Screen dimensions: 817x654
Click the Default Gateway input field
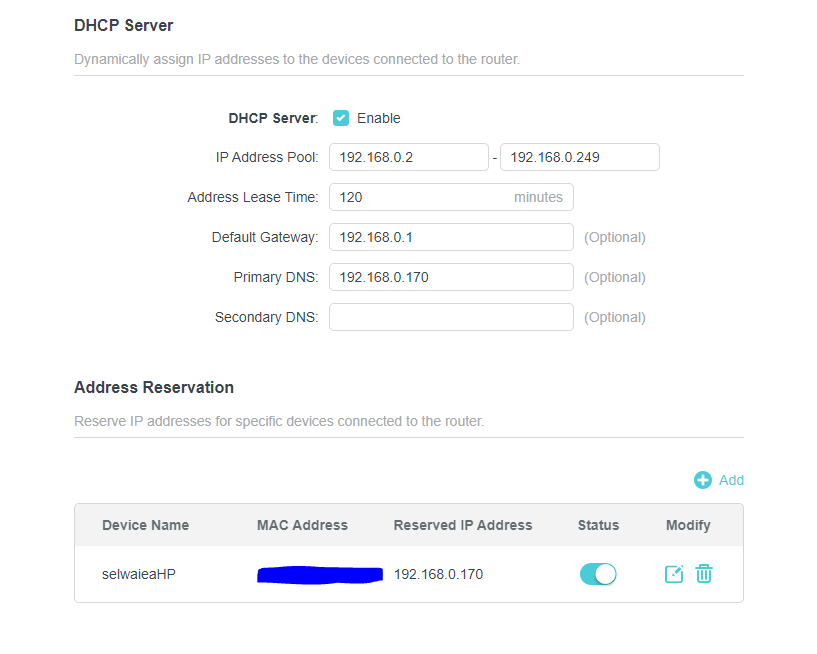coord(451,237)
